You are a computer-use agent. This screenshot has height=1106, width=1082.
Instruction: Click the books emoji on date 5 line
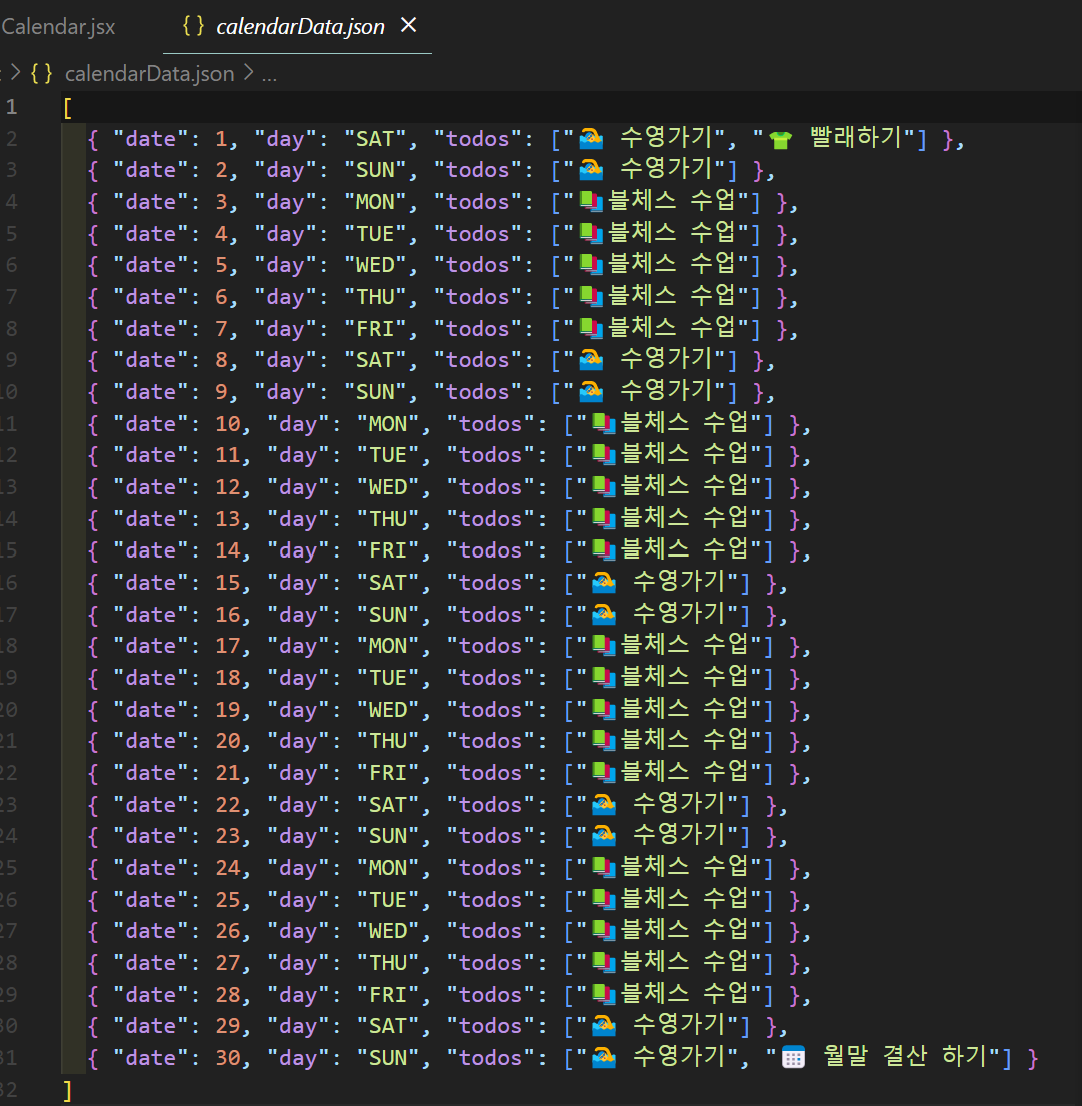point(591,265)
